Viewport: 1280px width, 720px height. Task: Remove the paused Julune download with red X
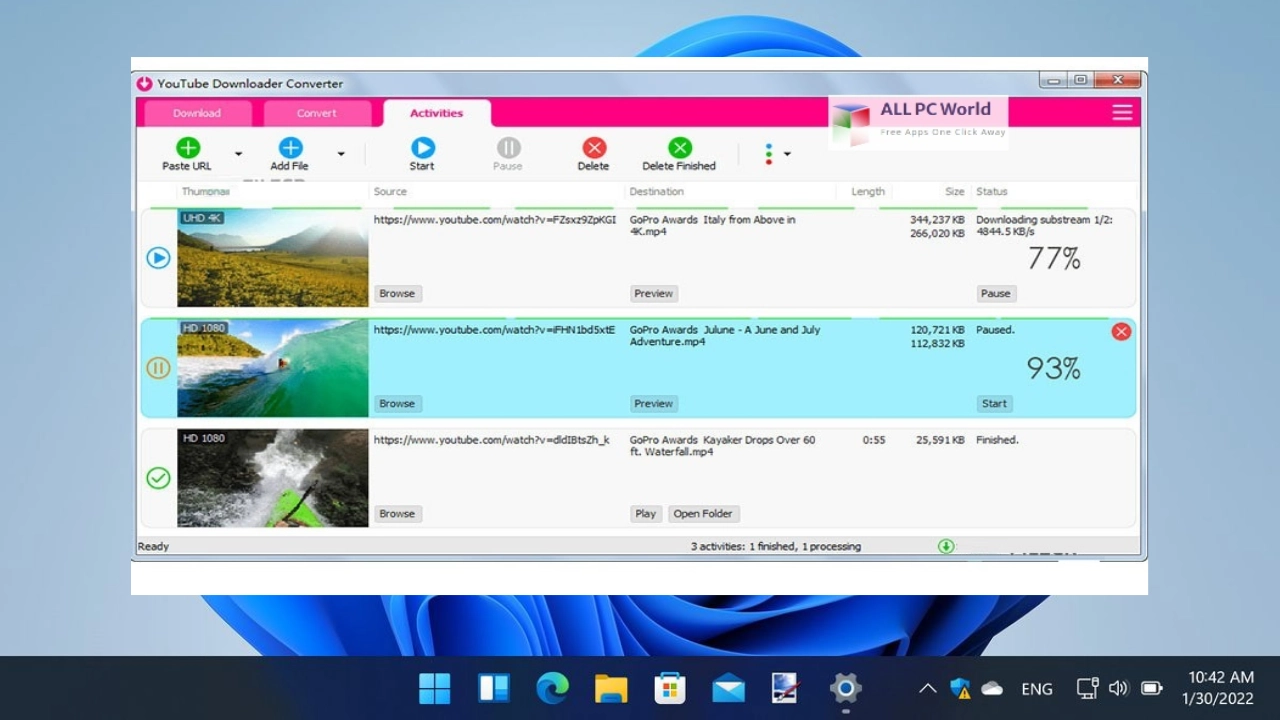(1121, 331)
